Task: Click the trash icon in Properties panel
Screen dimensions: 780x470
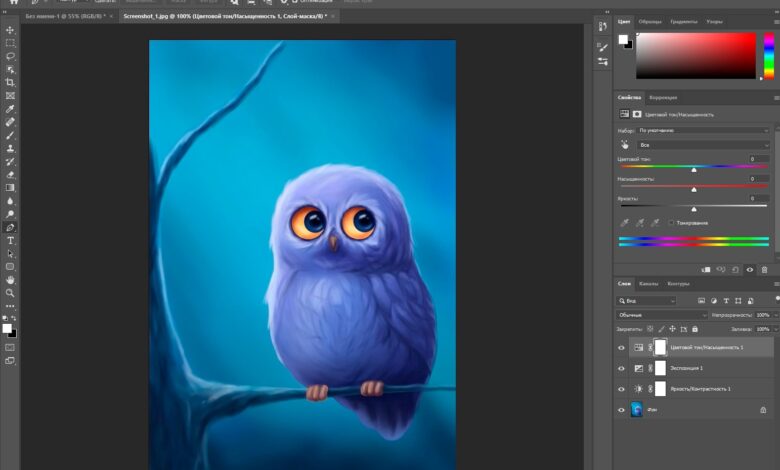Action: (765, 269)
